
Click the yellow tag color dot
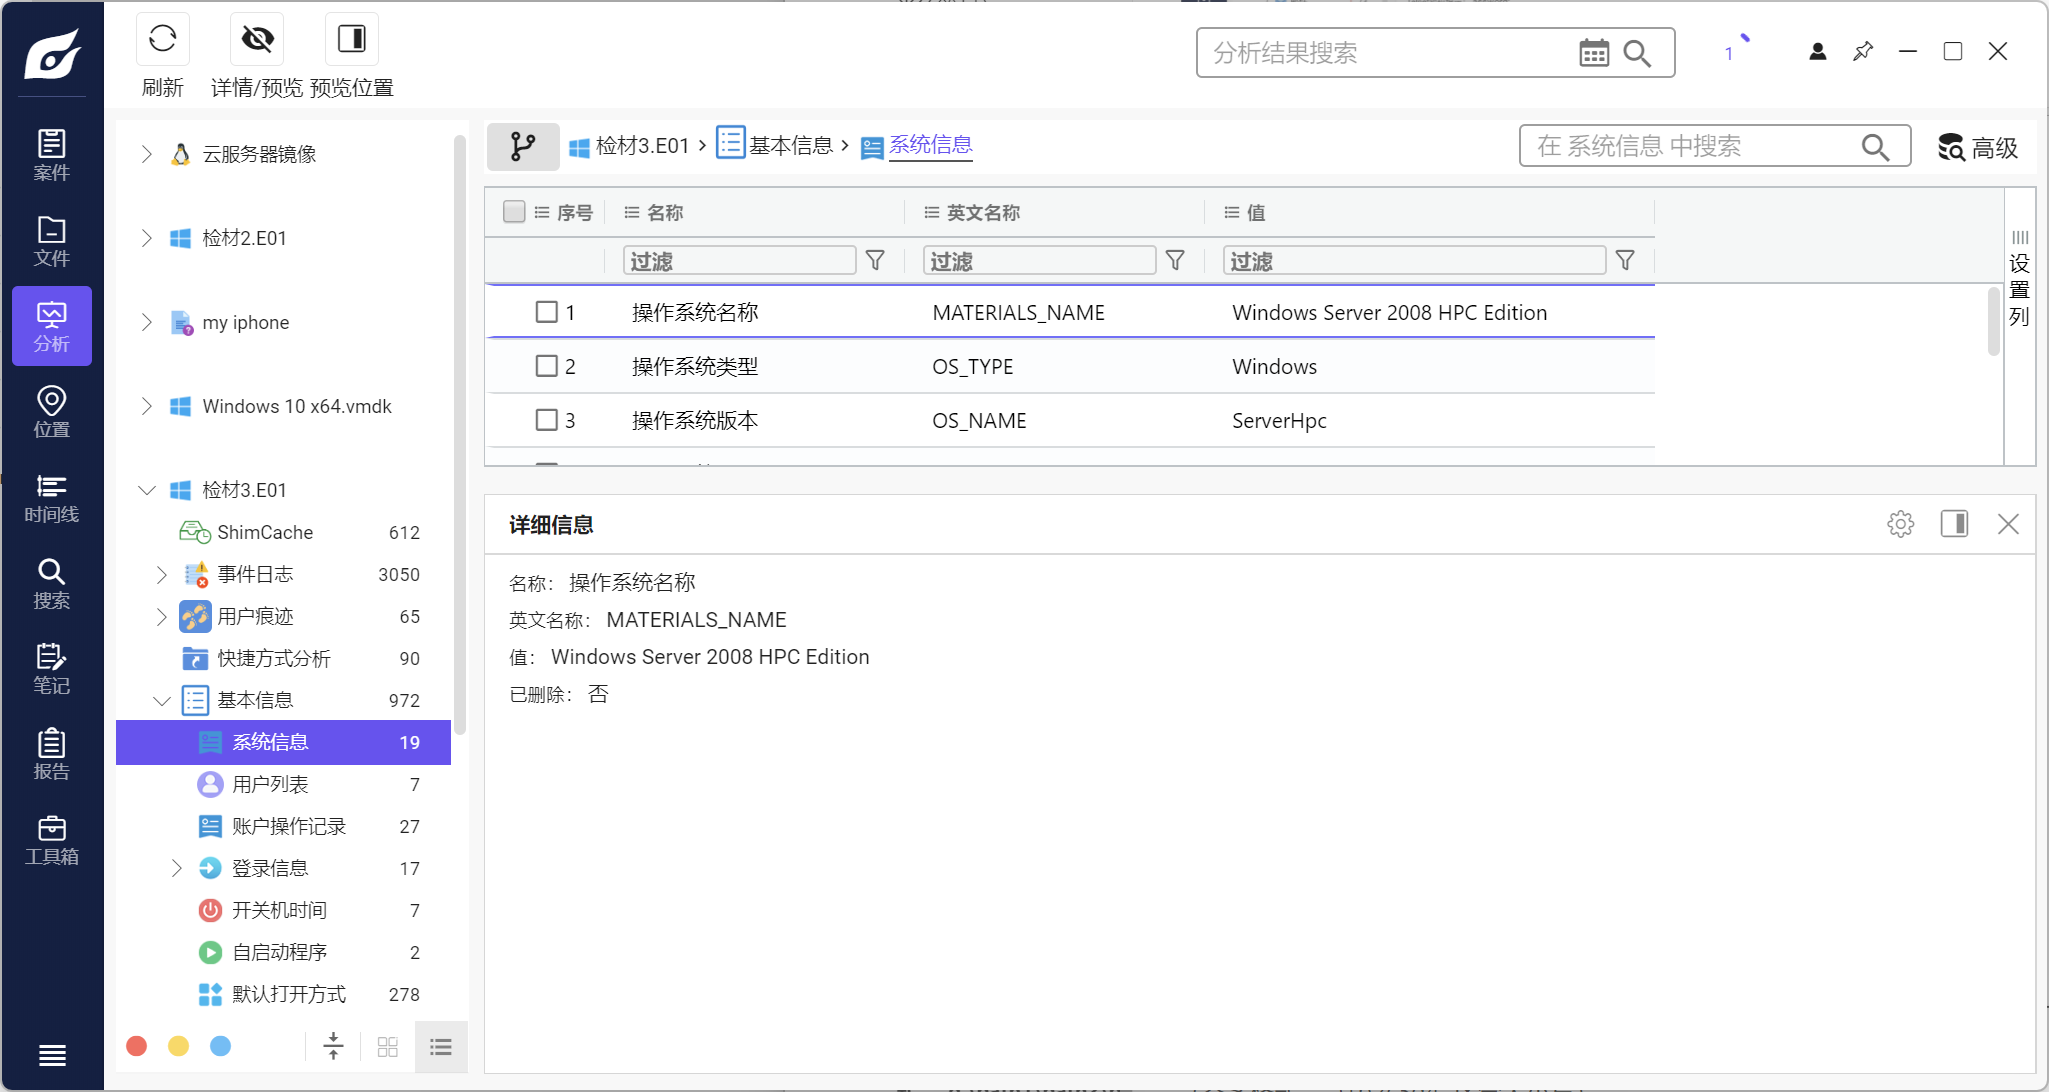pos(179,1046)
